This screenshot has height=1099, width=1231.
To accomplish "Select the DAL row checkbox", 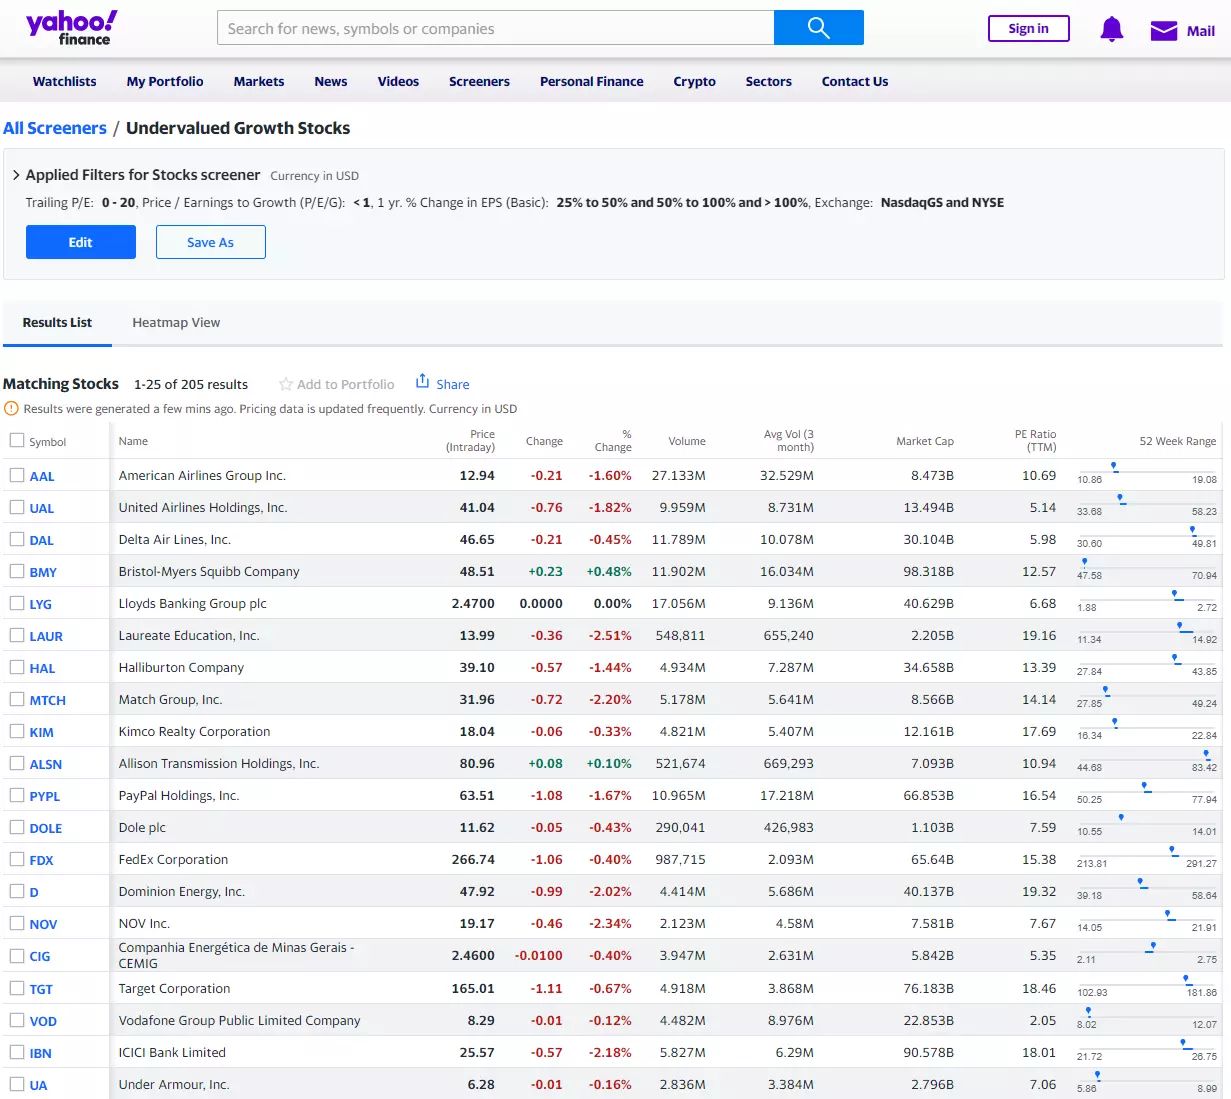I will [17, 539].
